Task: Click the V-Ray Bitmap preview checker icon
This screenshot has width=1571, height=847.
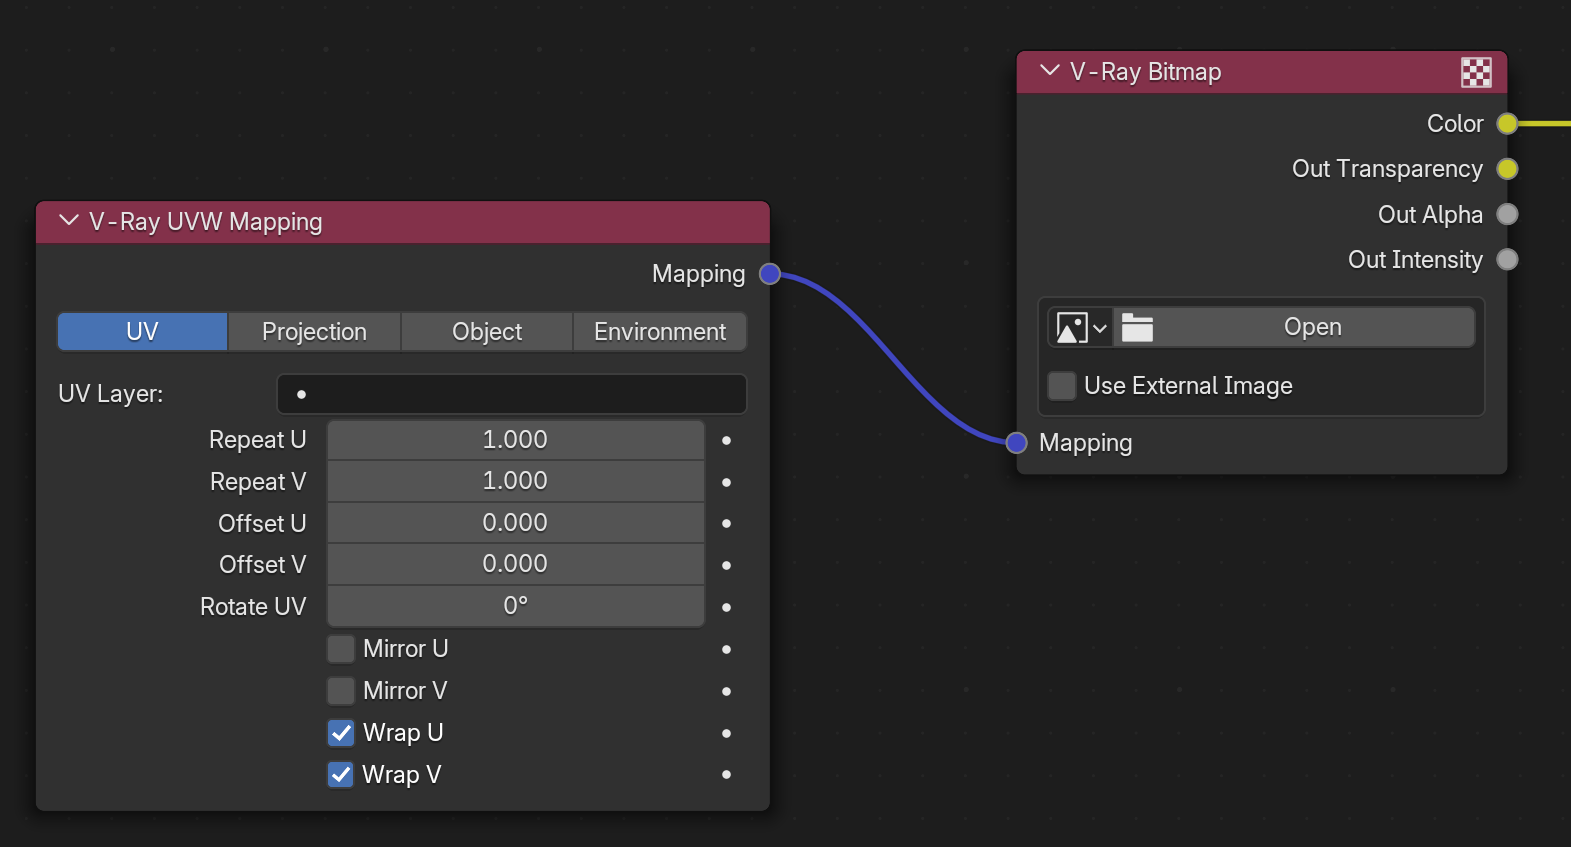Action: [x=1476, y=72]
